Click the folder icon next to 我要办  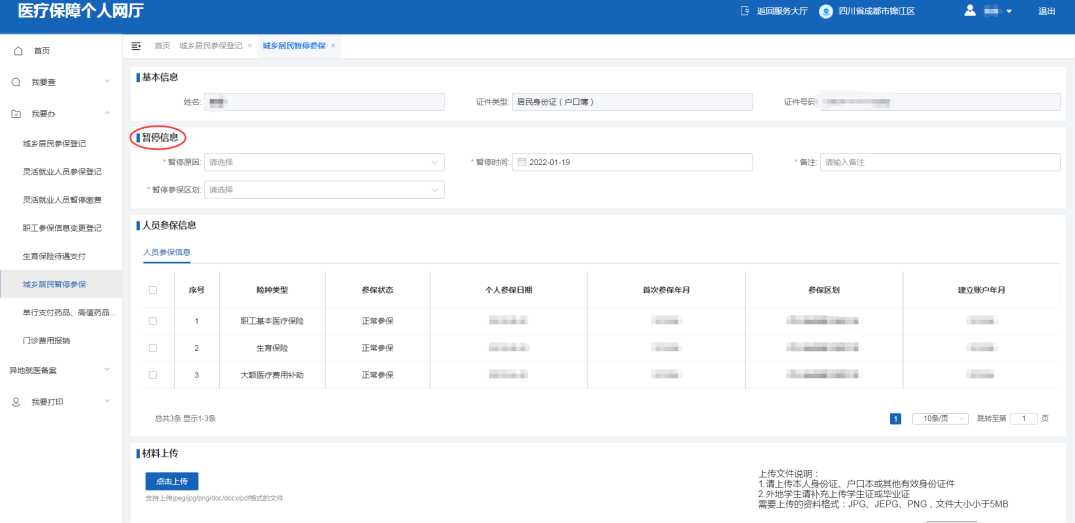[x=16, y=113]
